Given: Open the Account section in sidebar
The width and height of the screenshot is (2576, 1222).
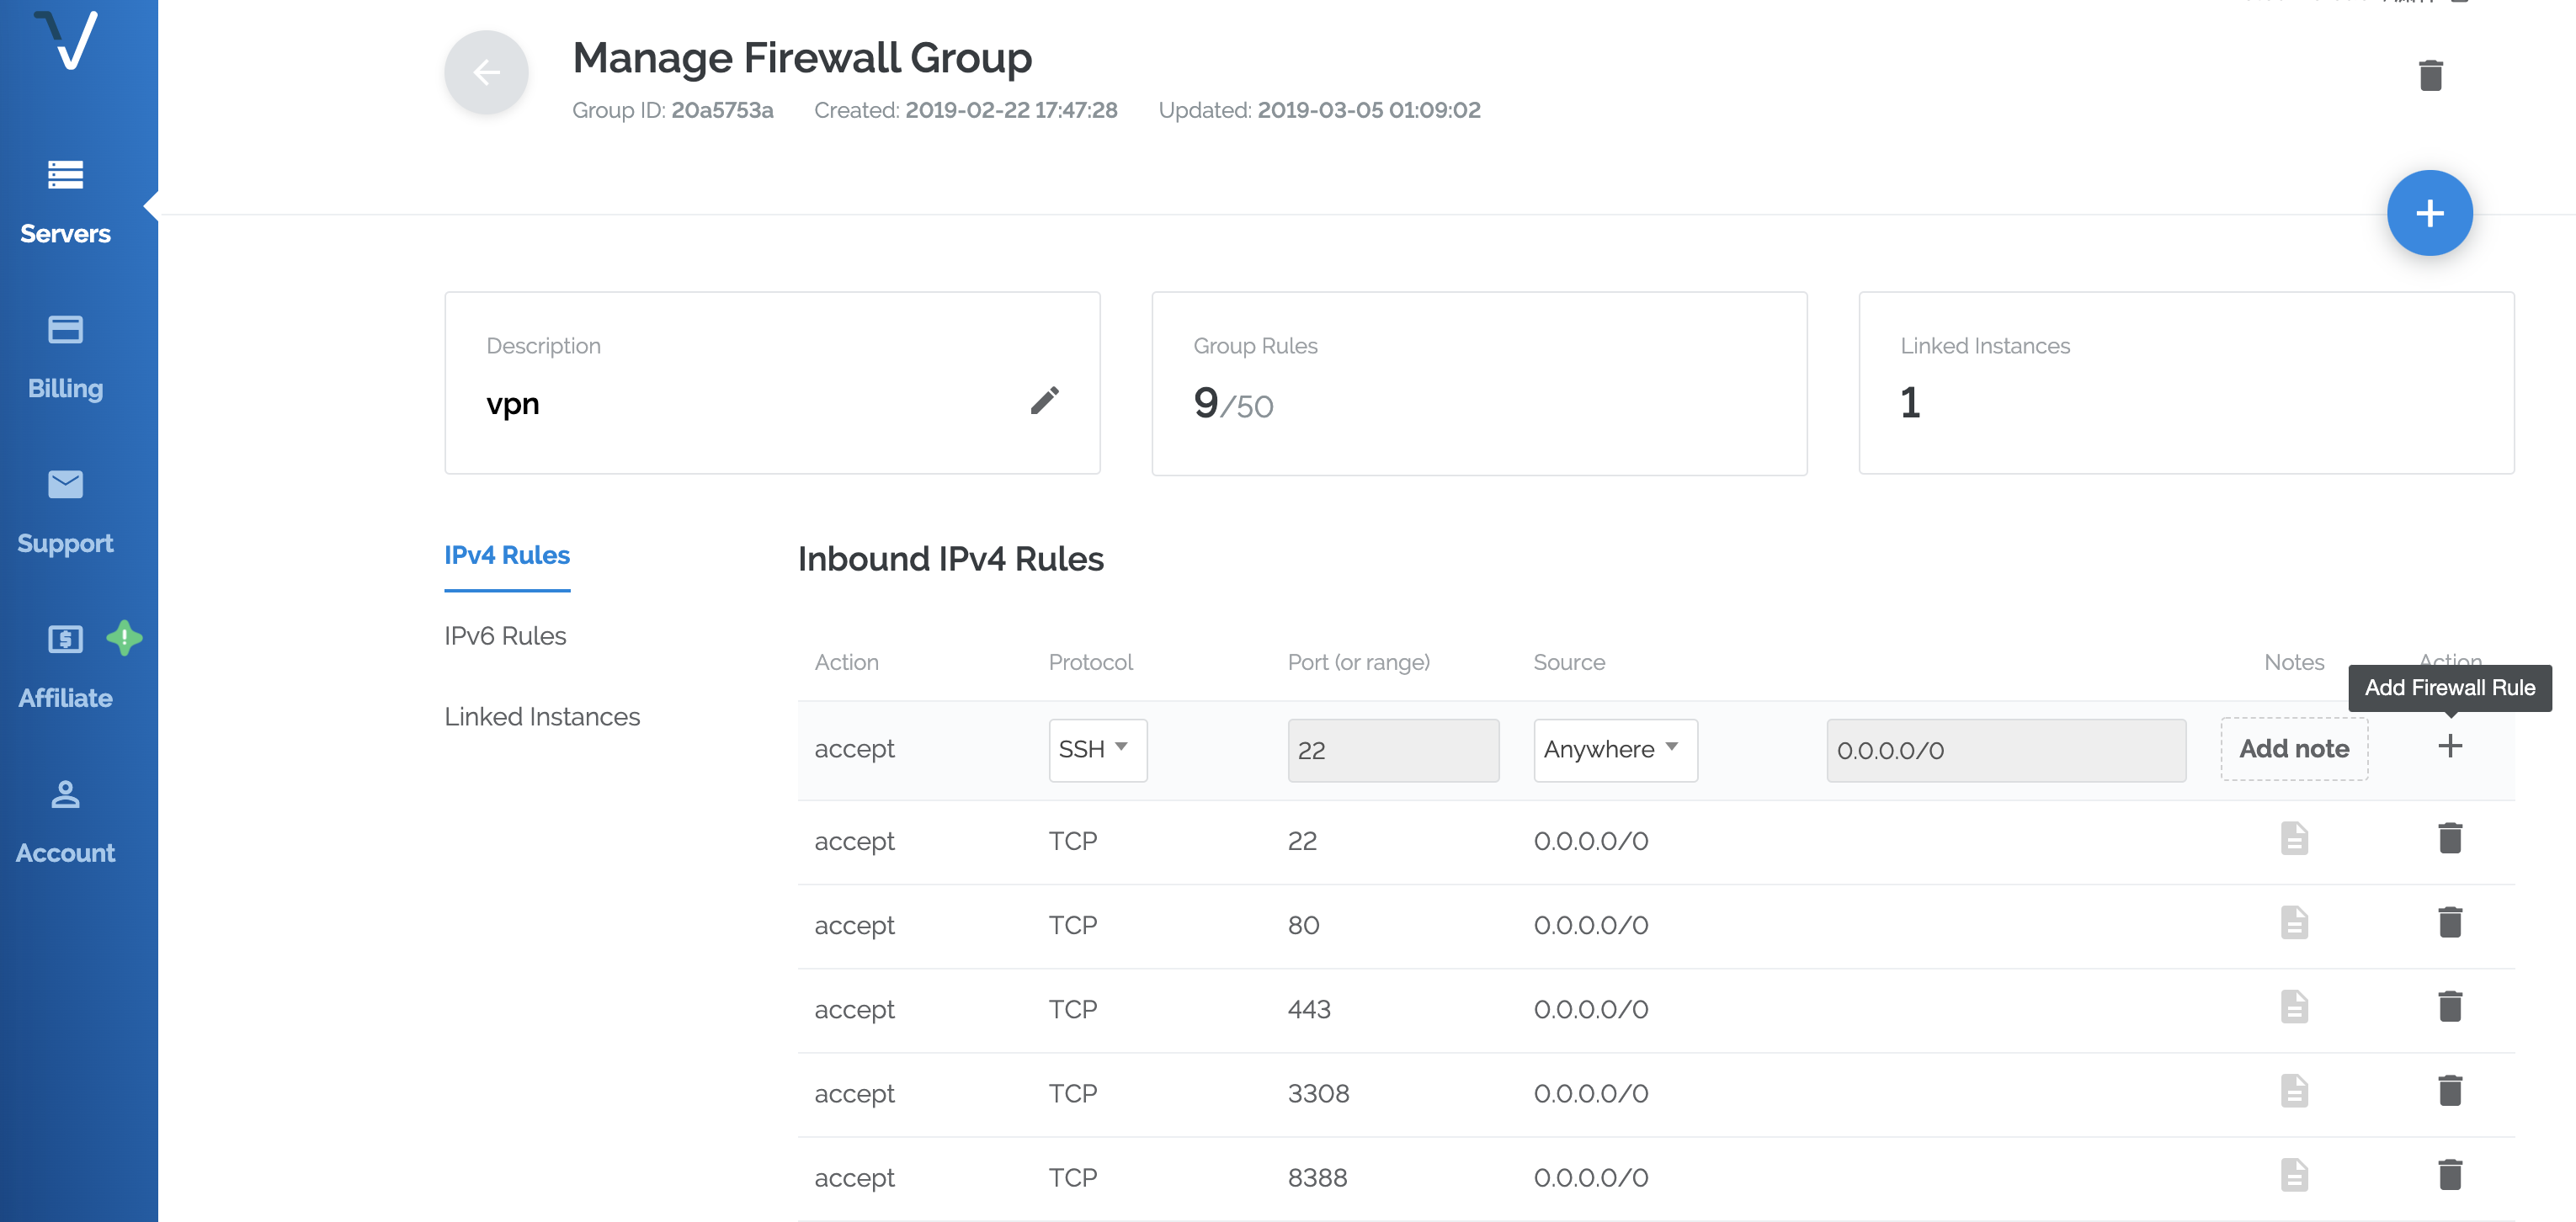Looking at the screenshot, I should (65, 823).
